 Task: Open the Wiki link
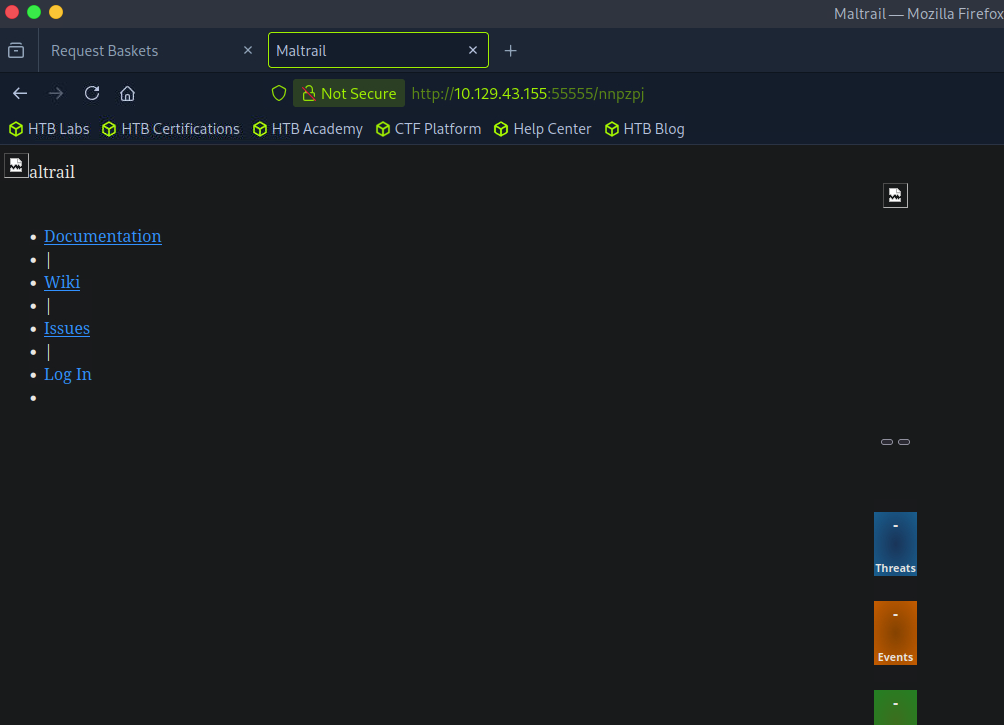pyautogui.click(x=62, y=282)
